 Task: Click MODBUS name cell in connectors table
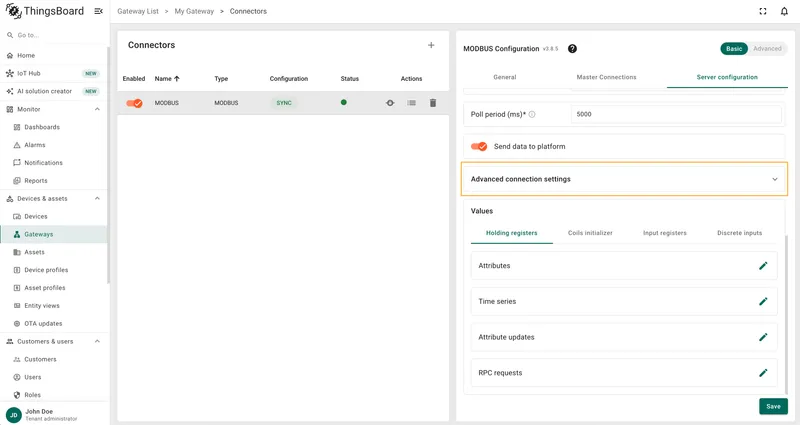pos(167,103)
